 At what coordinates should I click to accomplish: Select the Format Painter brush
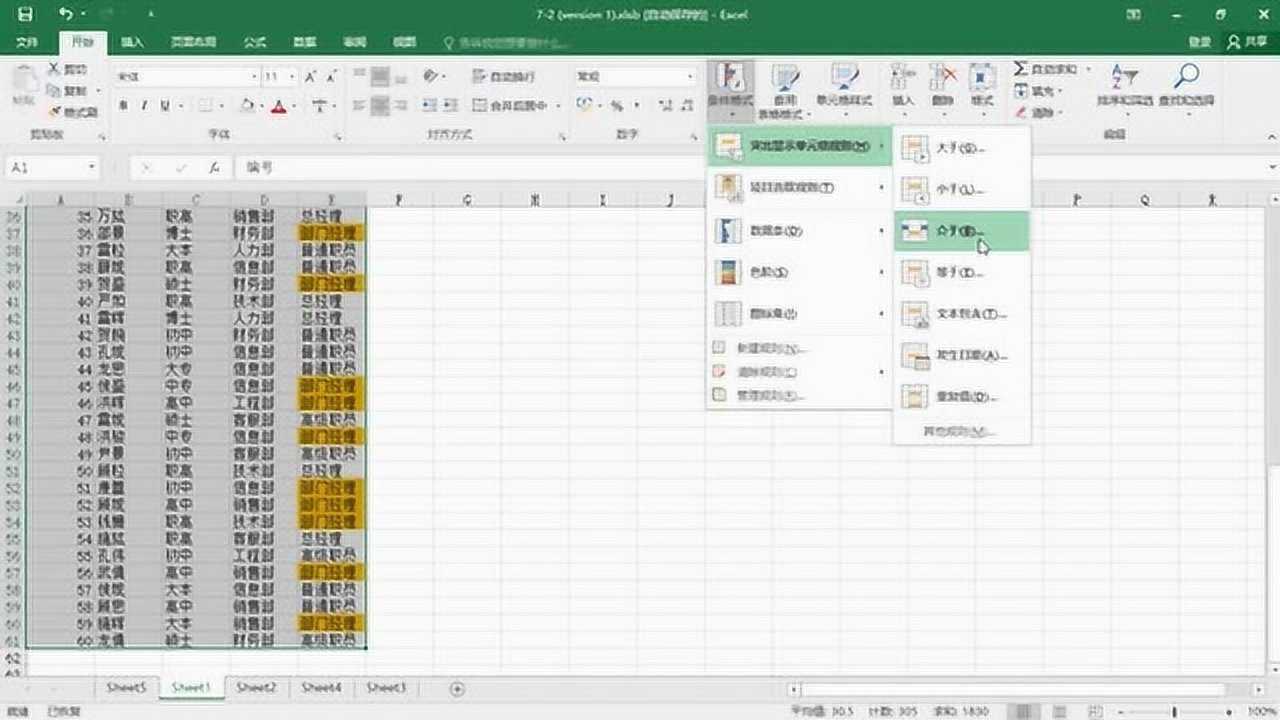pos(54,112)
